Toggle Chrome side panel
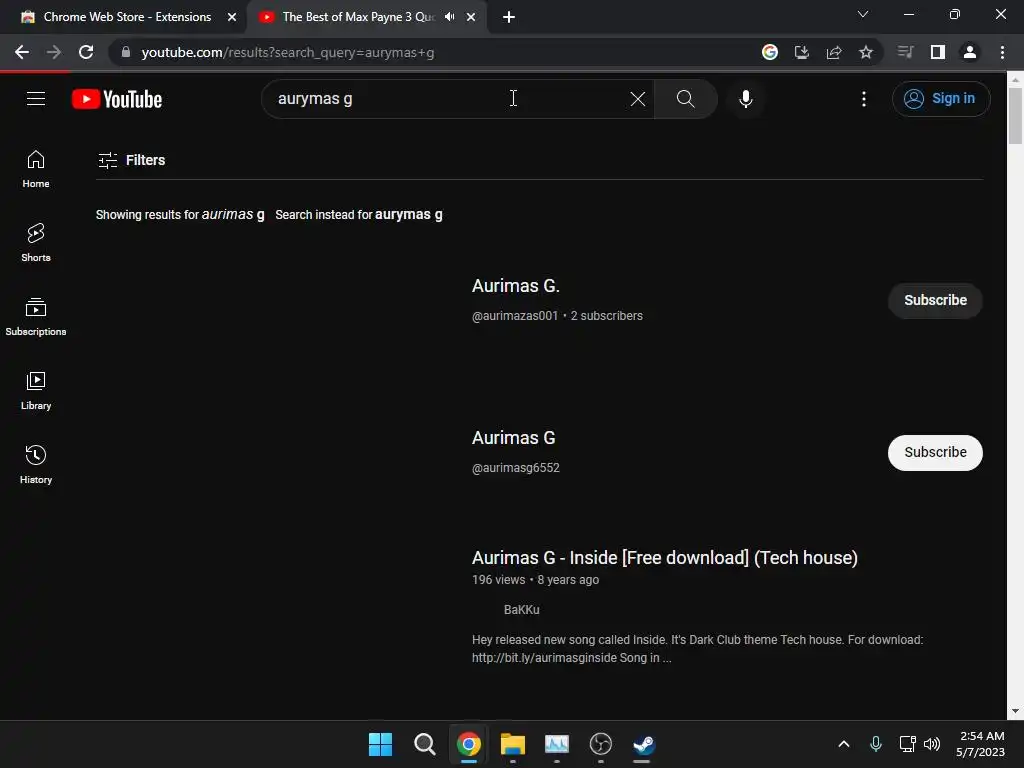1024x768 pixels. pyautogui.click(x=937, y=52)
